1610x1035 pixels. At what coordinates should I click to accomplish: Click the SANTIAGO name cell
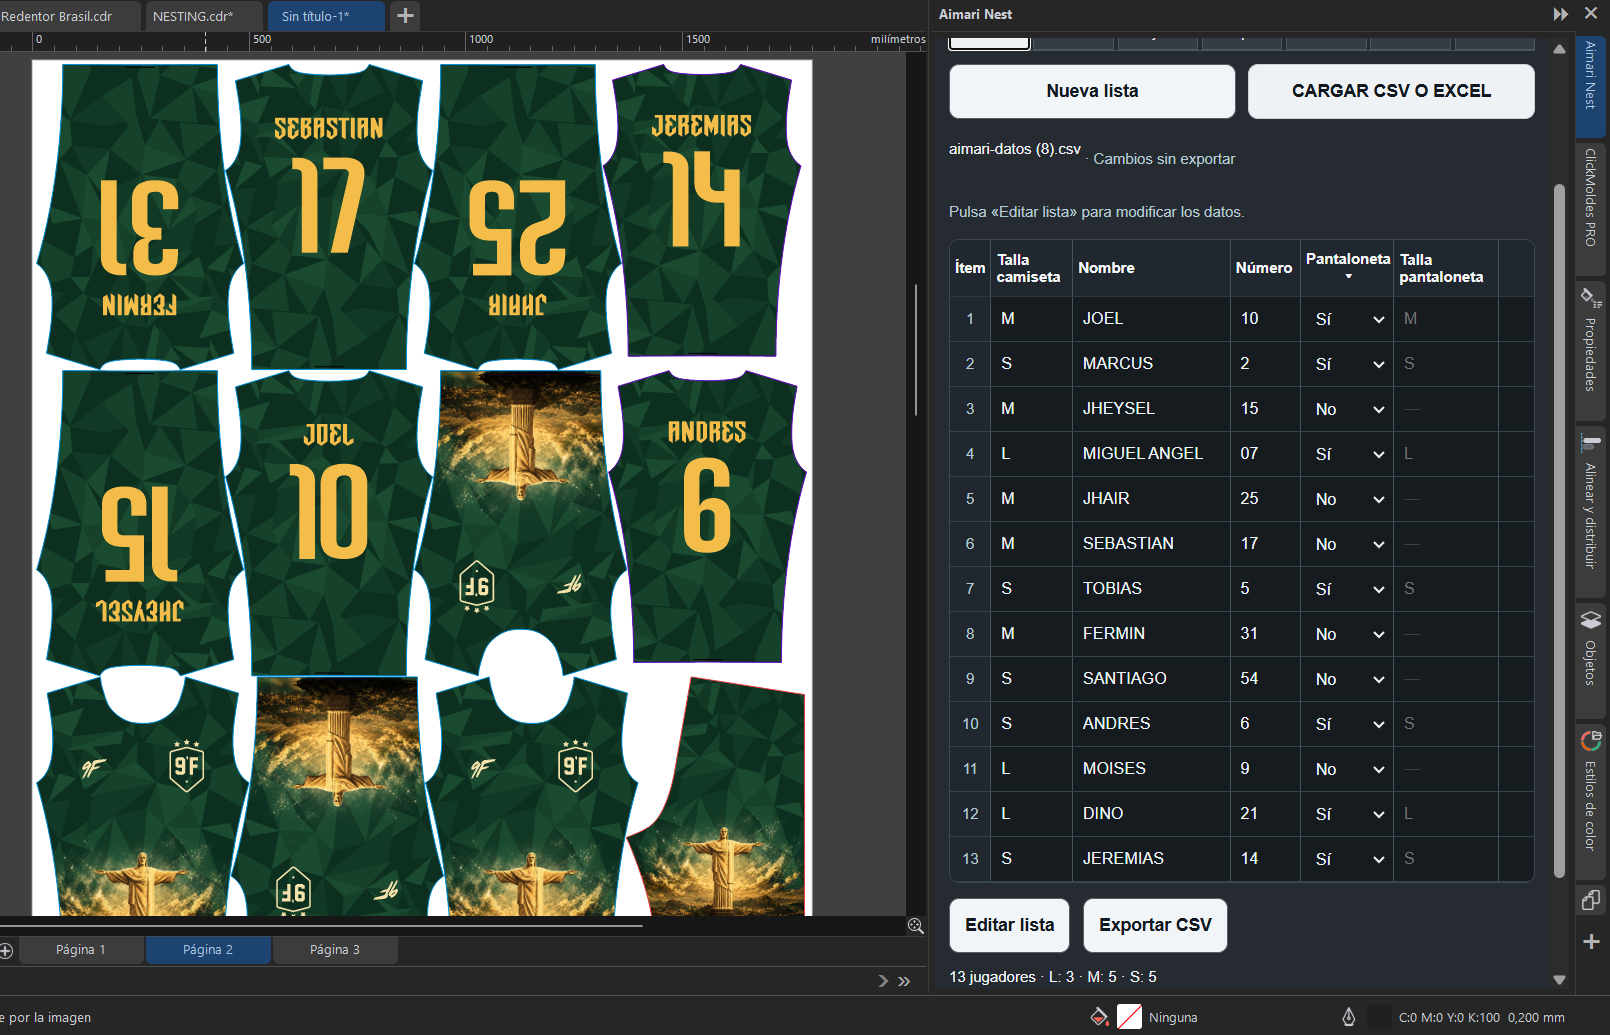[1151, 679]
